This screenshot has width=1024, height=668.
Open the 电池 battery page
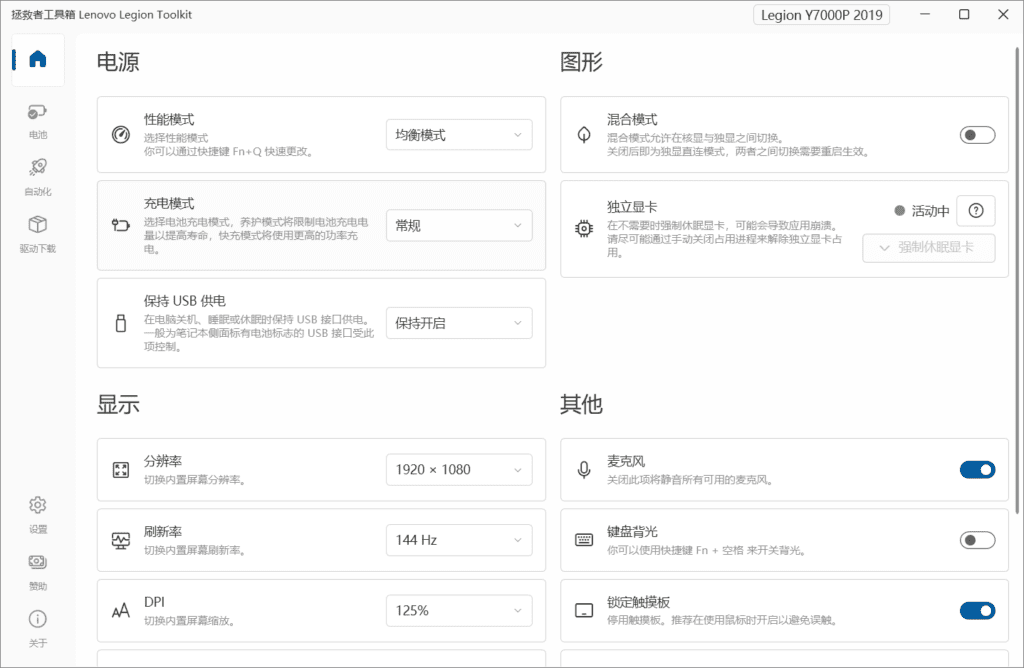[x=38, y=121]
